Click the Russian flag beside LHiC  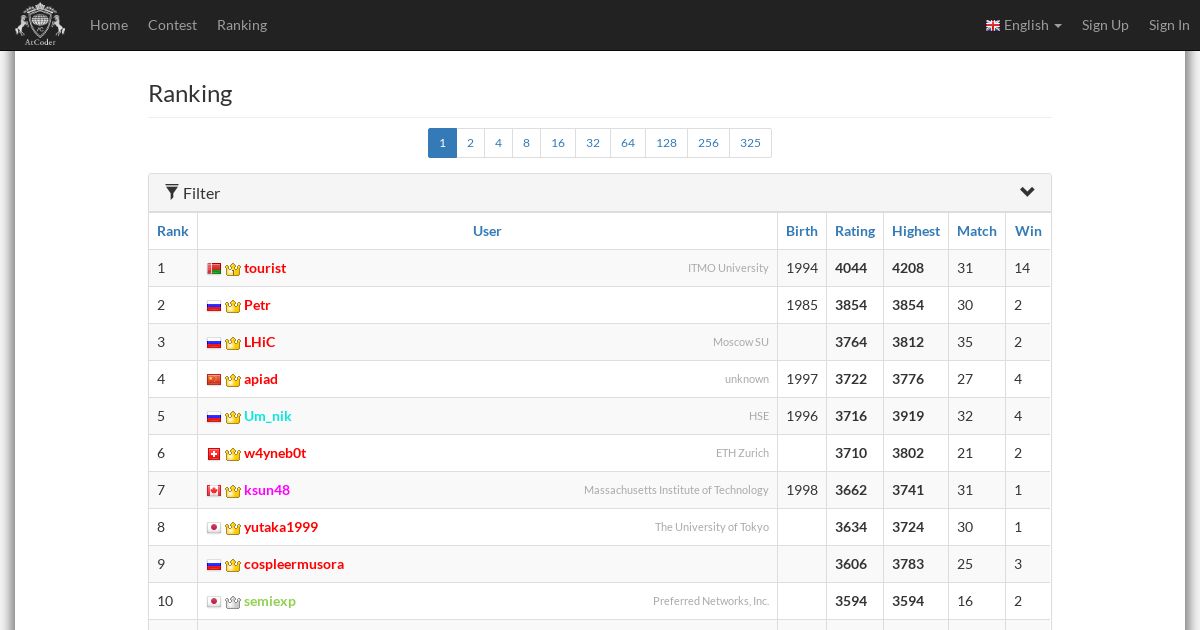(x=214, y=343)
